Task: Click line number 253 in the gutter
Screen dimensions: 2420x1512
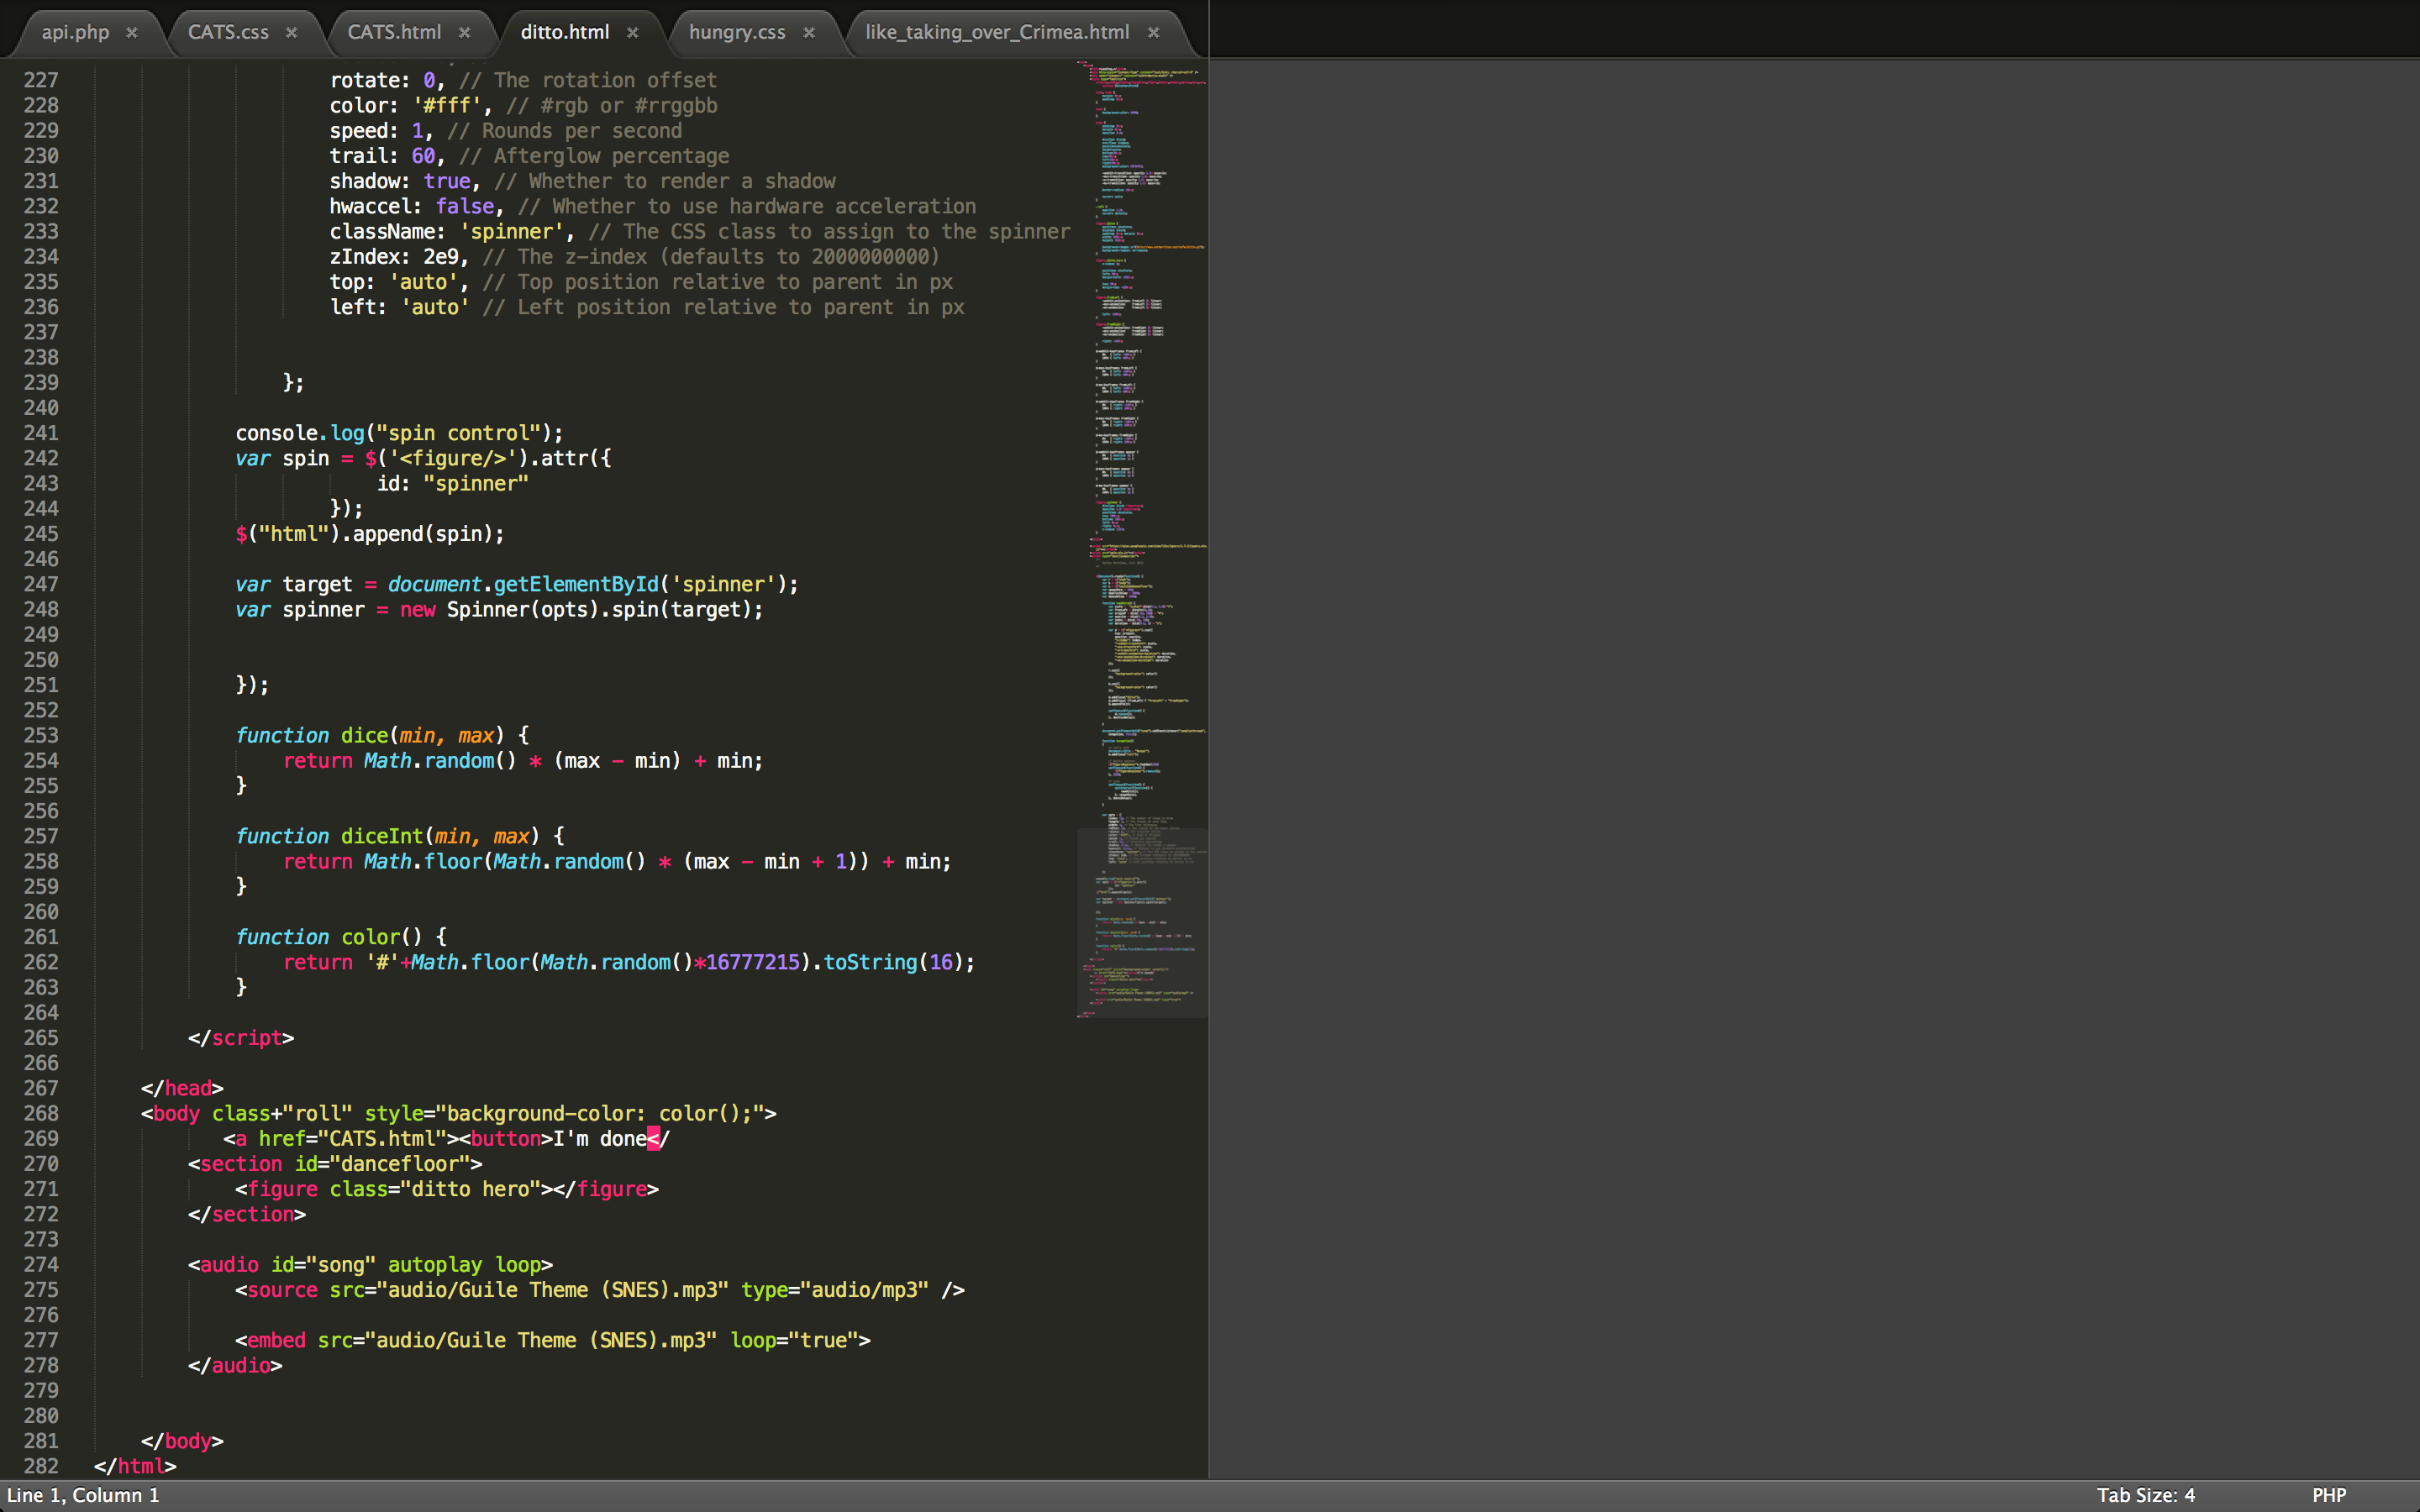Action: tap(41, 735)
